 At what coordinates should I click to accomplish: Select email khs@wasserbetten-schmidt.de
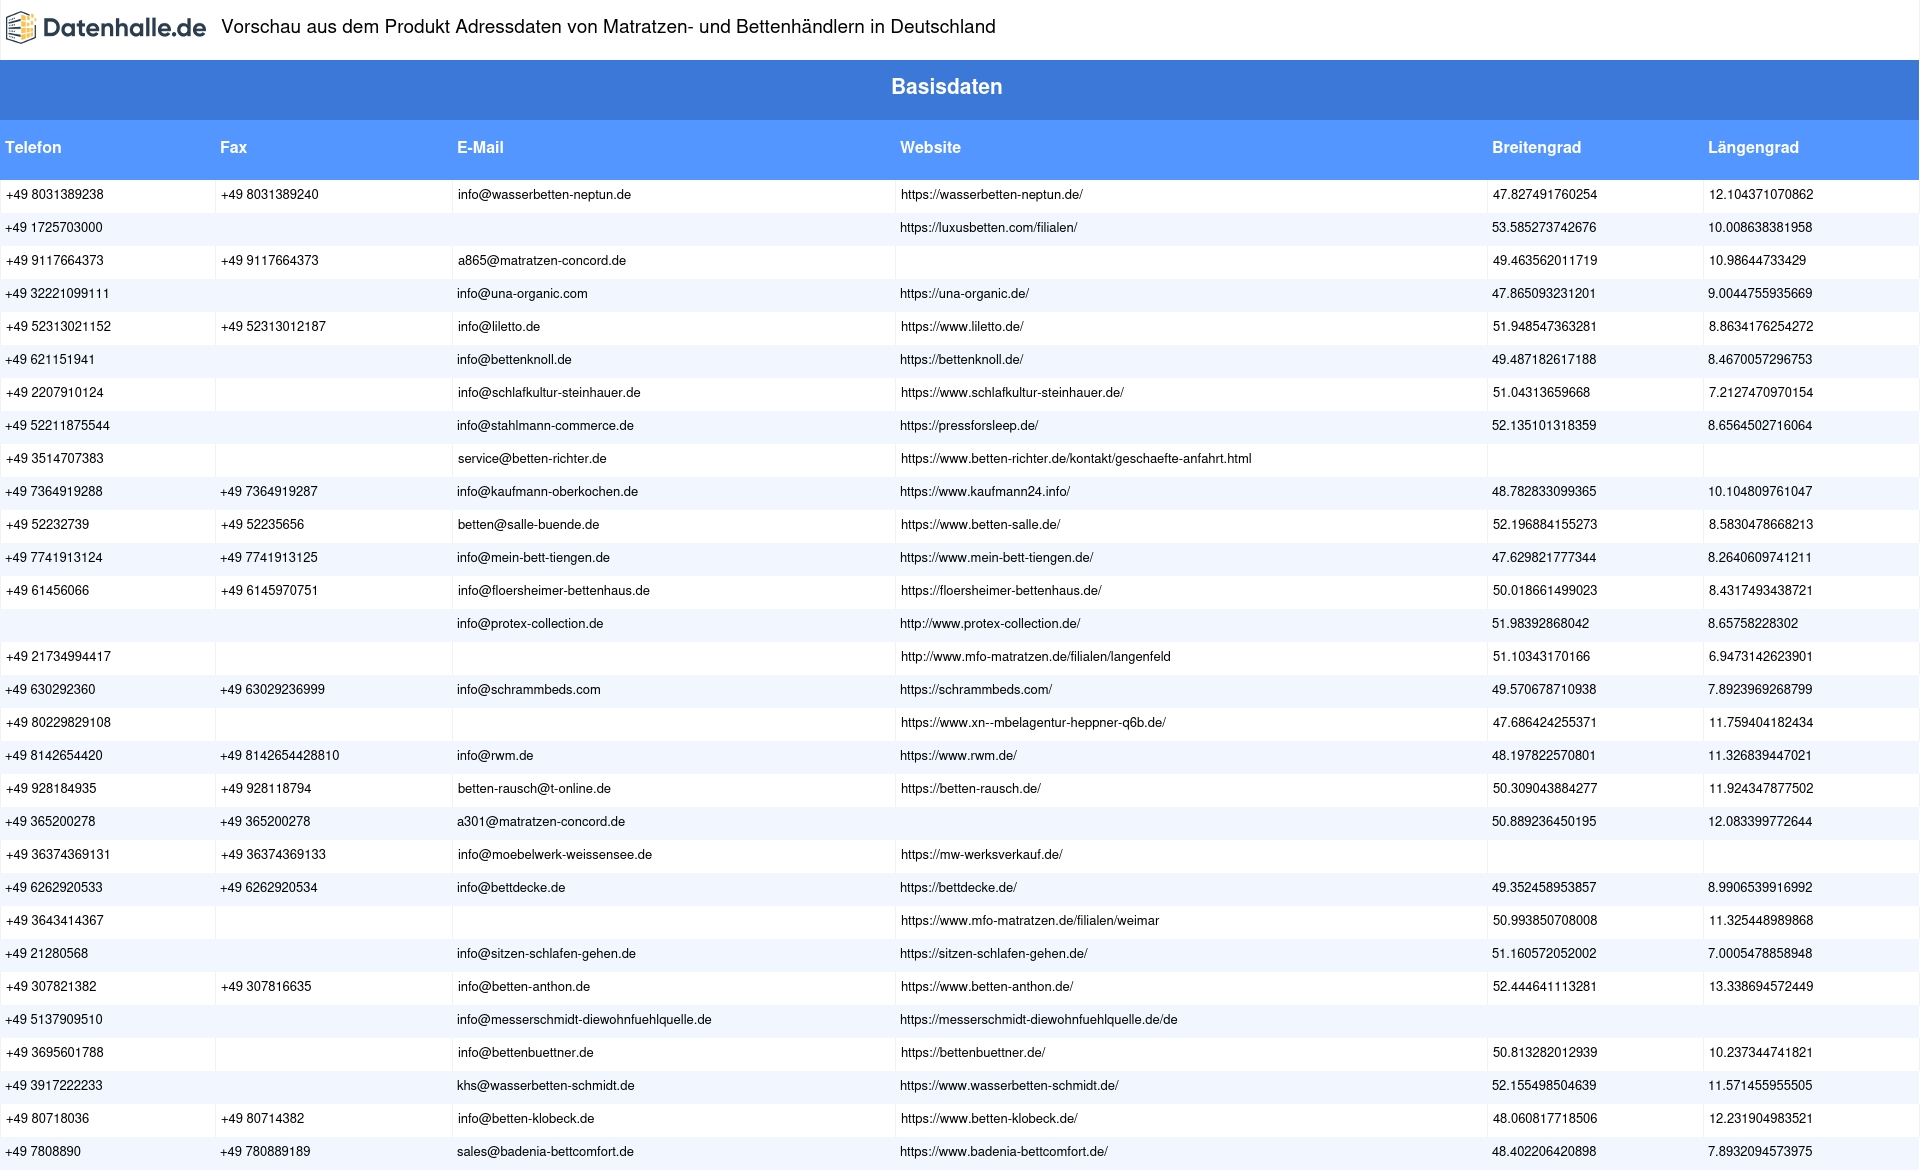545,1086
